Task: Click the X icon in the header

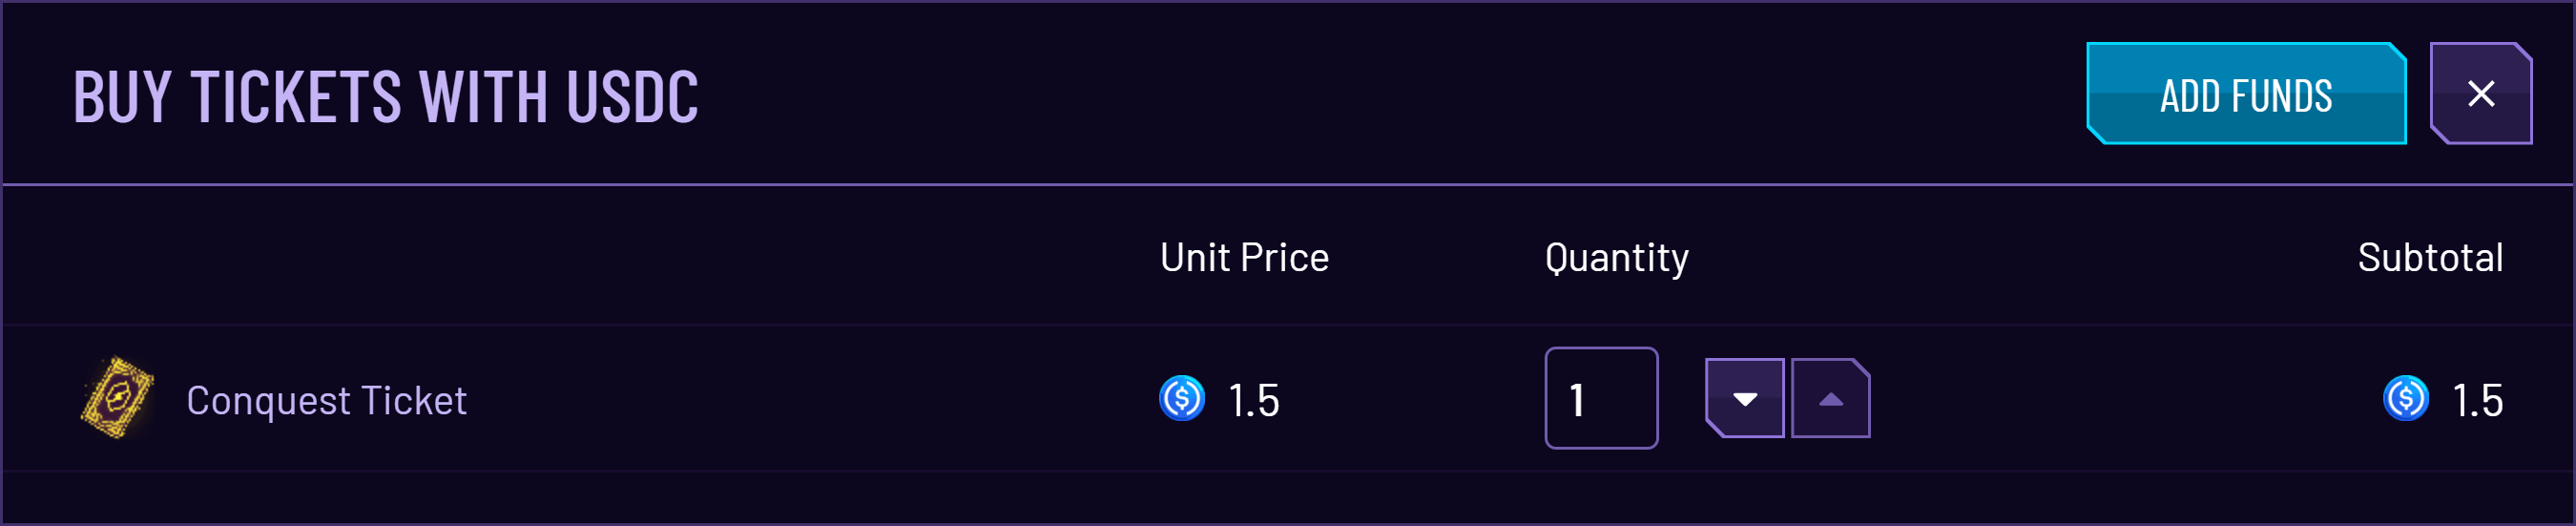Action: tap(2481, 94)
